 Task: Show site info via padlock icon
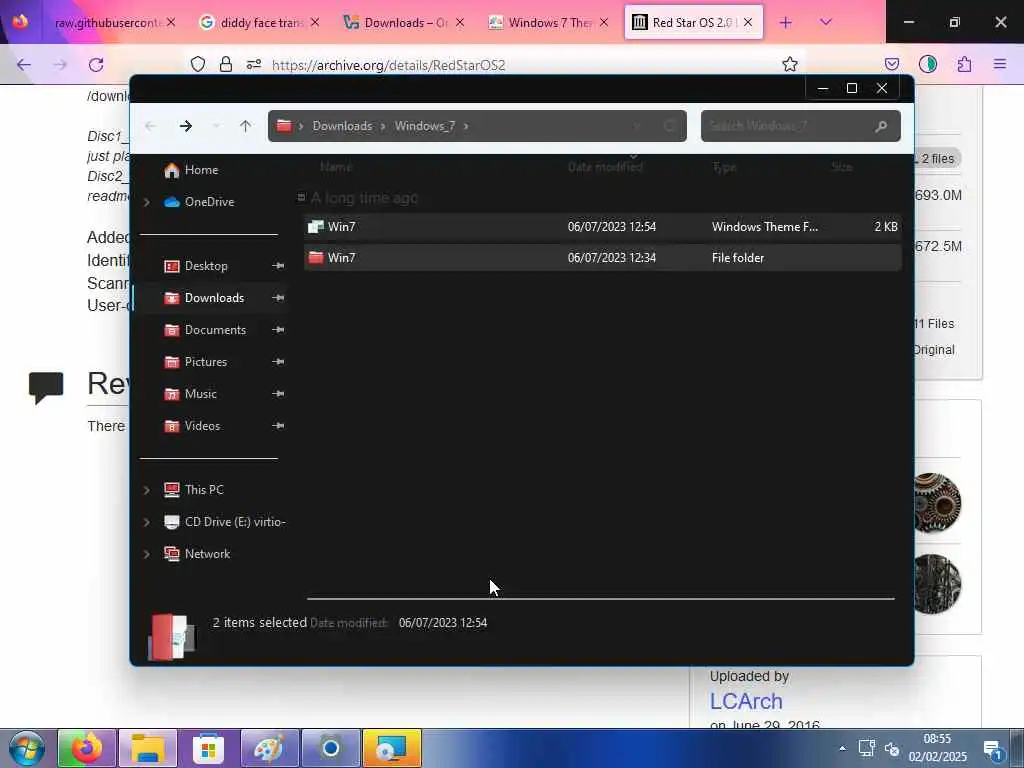pyautogui.click(x=226, y=64)
